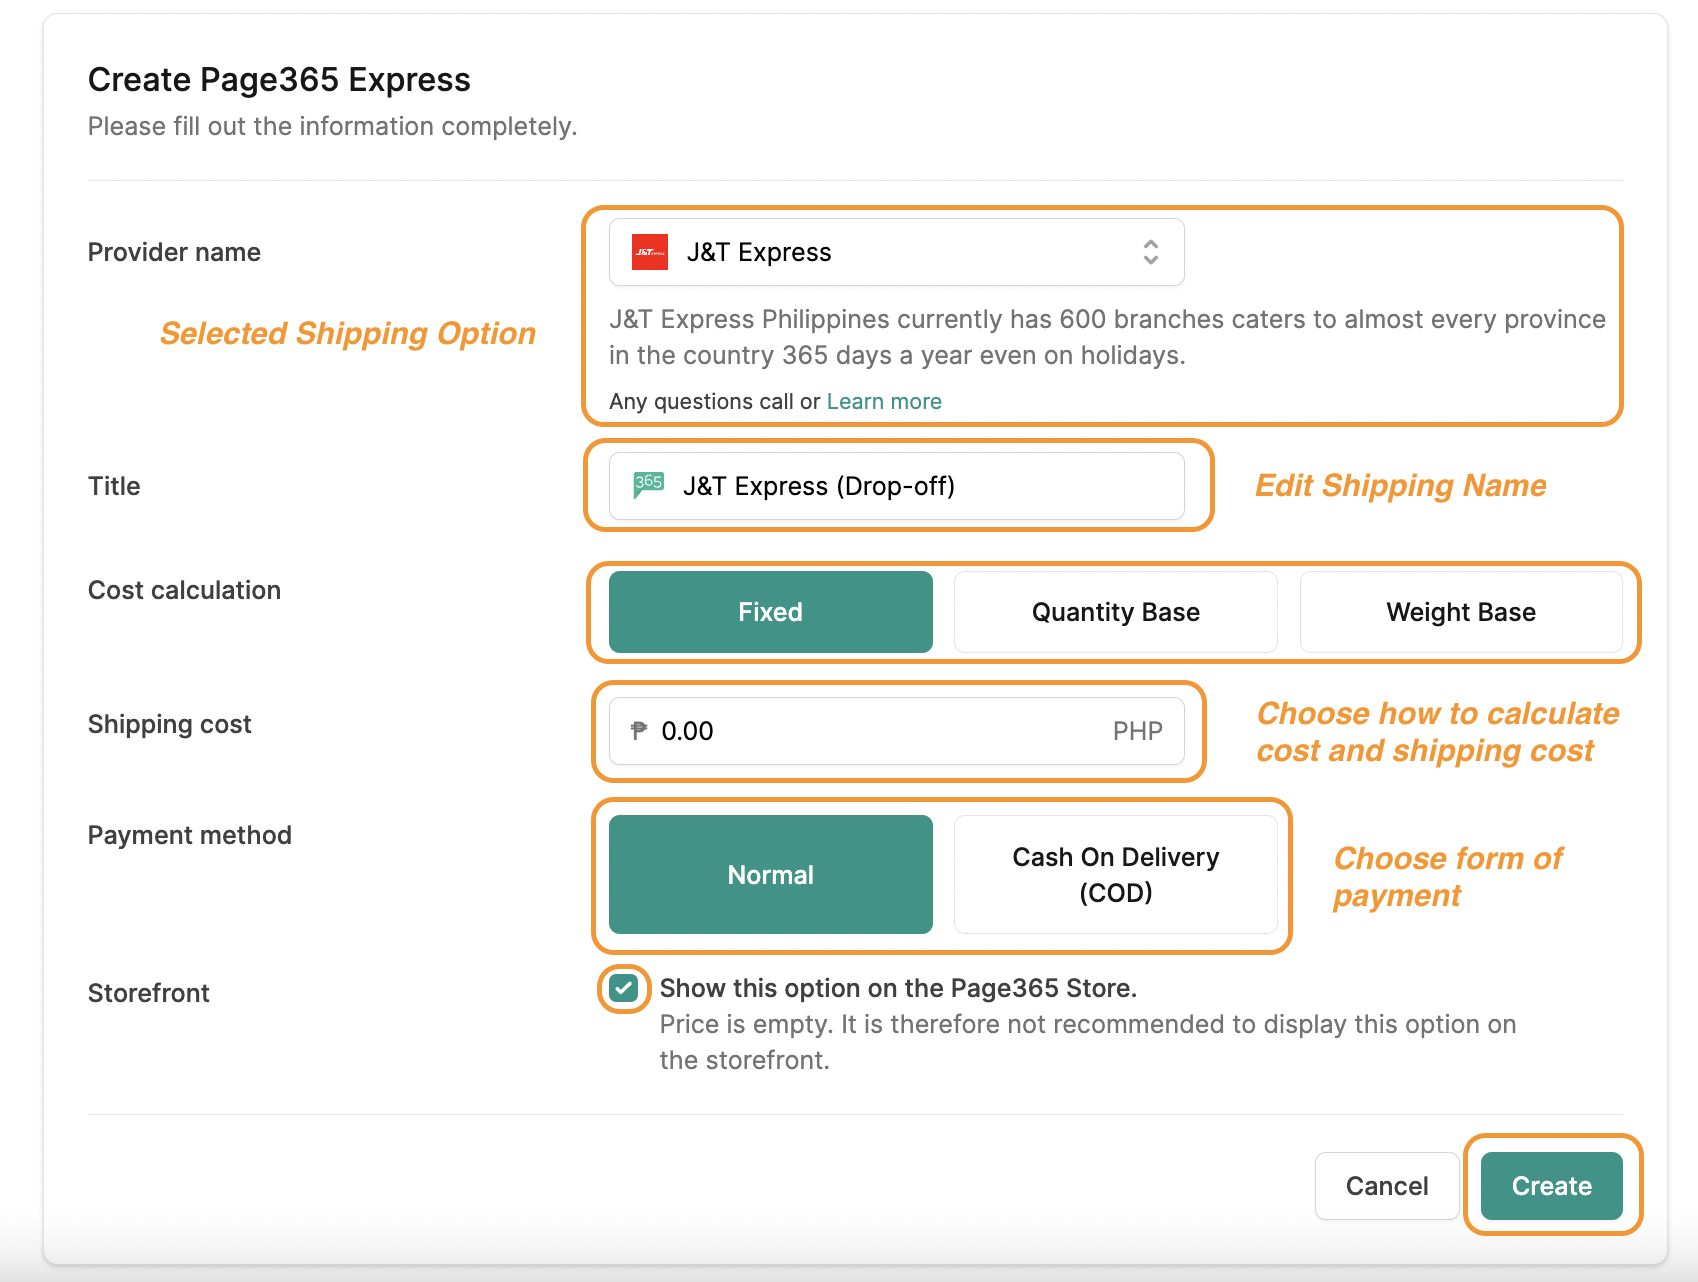Click the Shipping cost amount field

pos(896,731)
